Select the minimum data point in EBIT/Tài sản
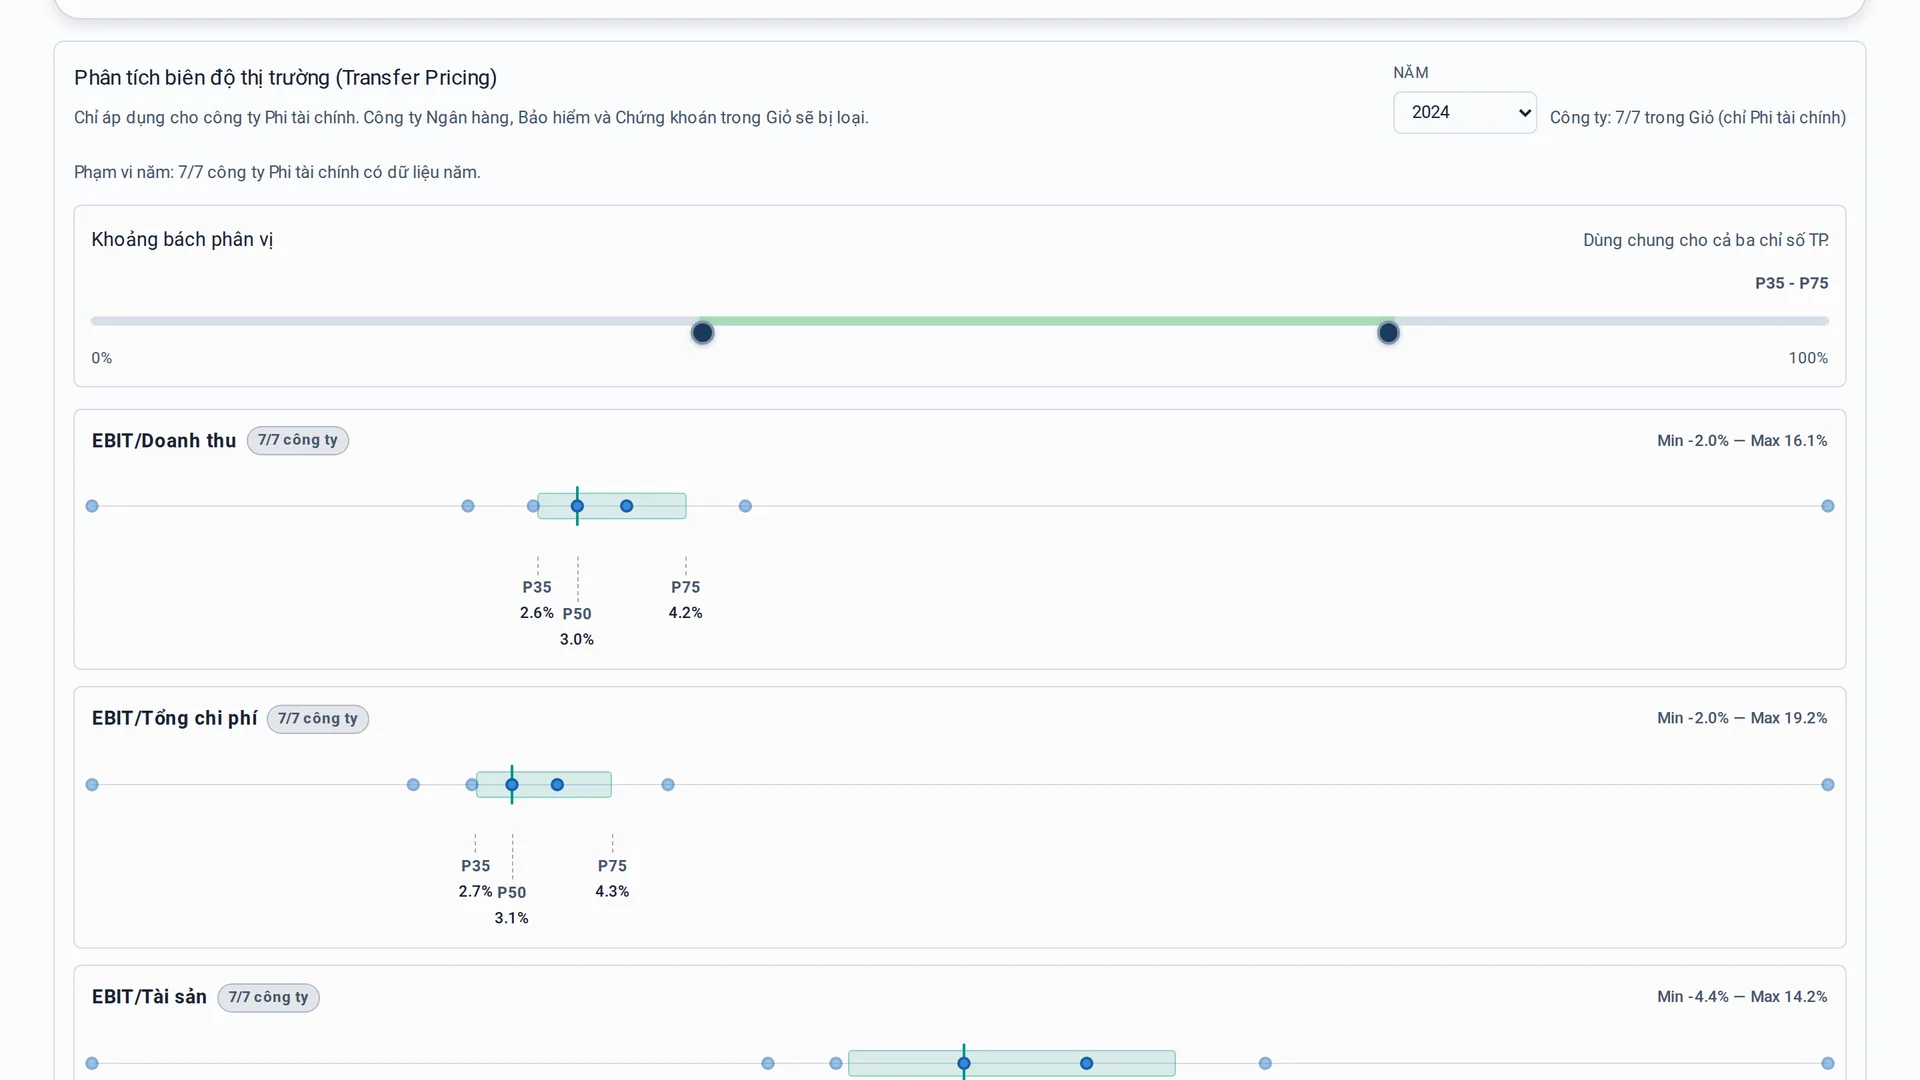 92,1064
